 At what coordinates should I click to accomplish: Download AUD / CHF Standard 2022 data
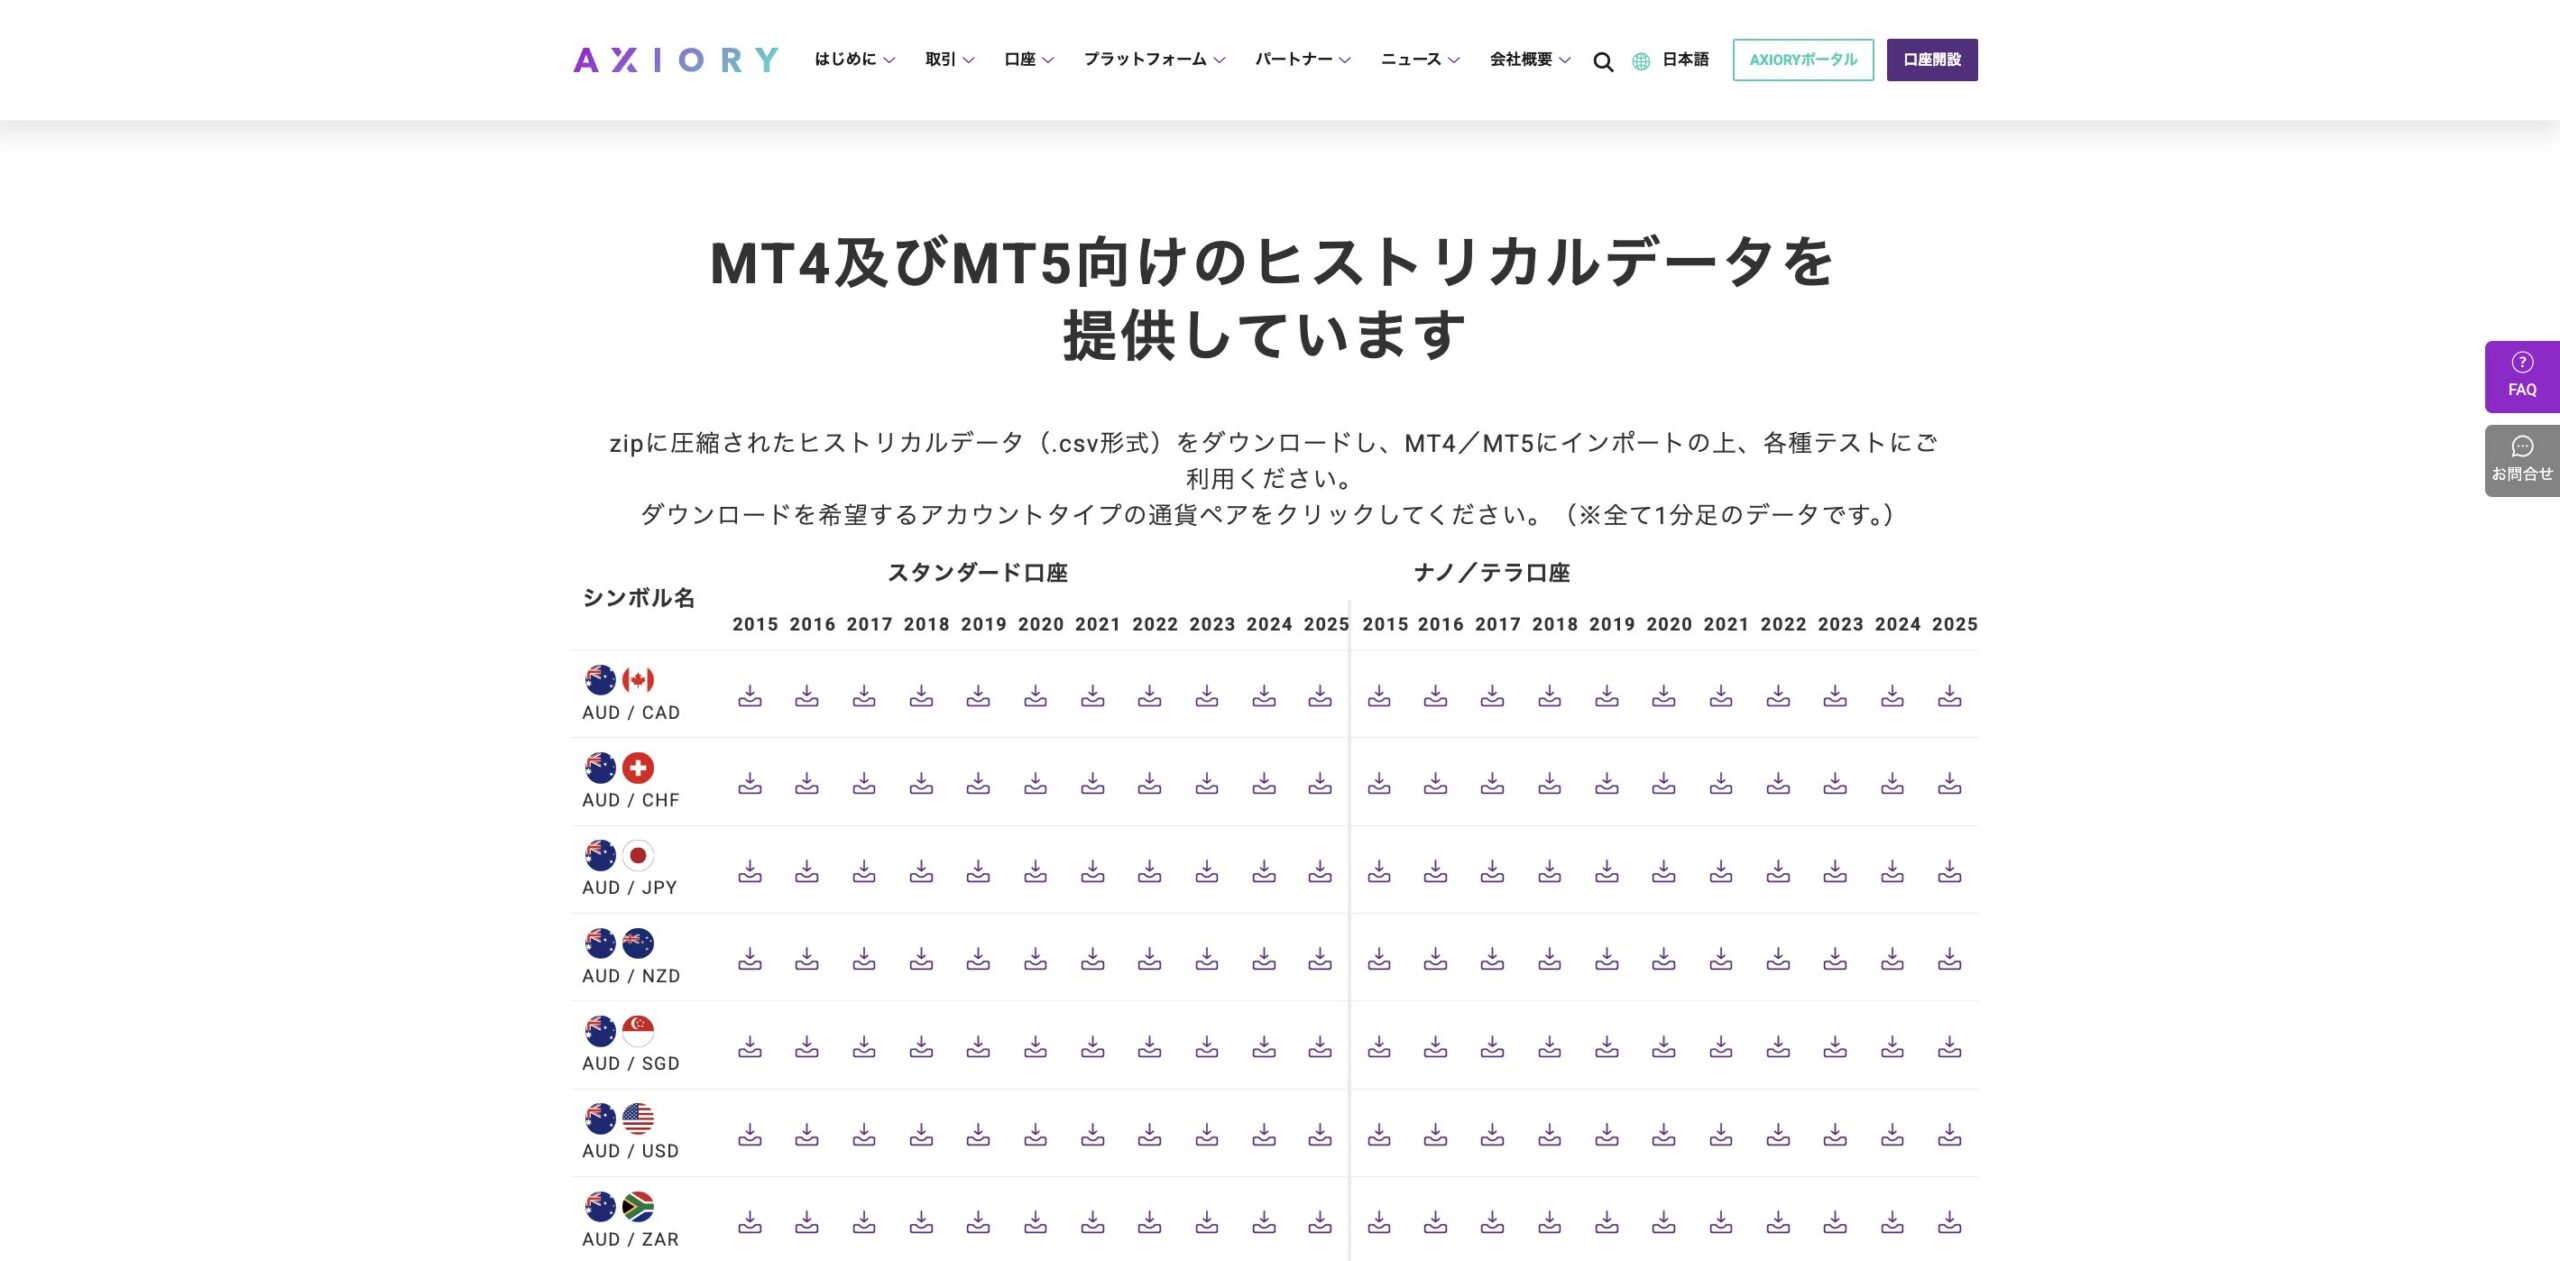pyautogui.click(x=1149, y=784)
